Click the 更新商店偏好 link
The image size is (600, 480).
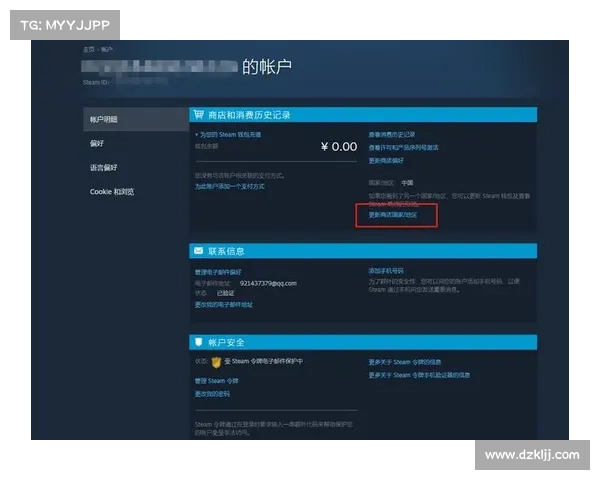[x=386, y=160]
